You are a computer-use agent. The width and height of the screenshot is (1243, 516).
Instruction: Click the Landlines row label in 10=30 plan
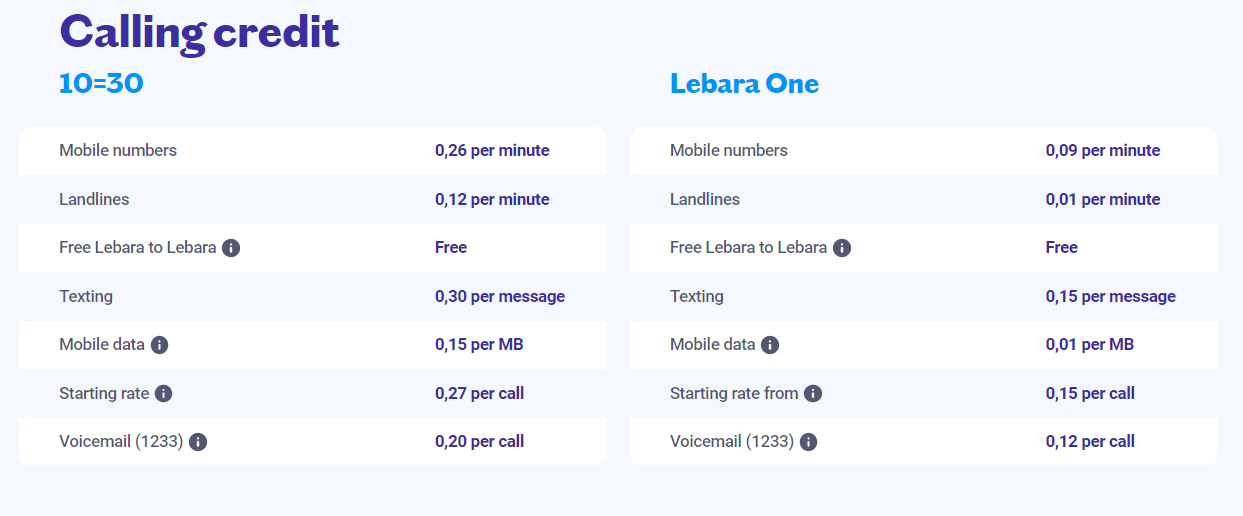(94, 199)
